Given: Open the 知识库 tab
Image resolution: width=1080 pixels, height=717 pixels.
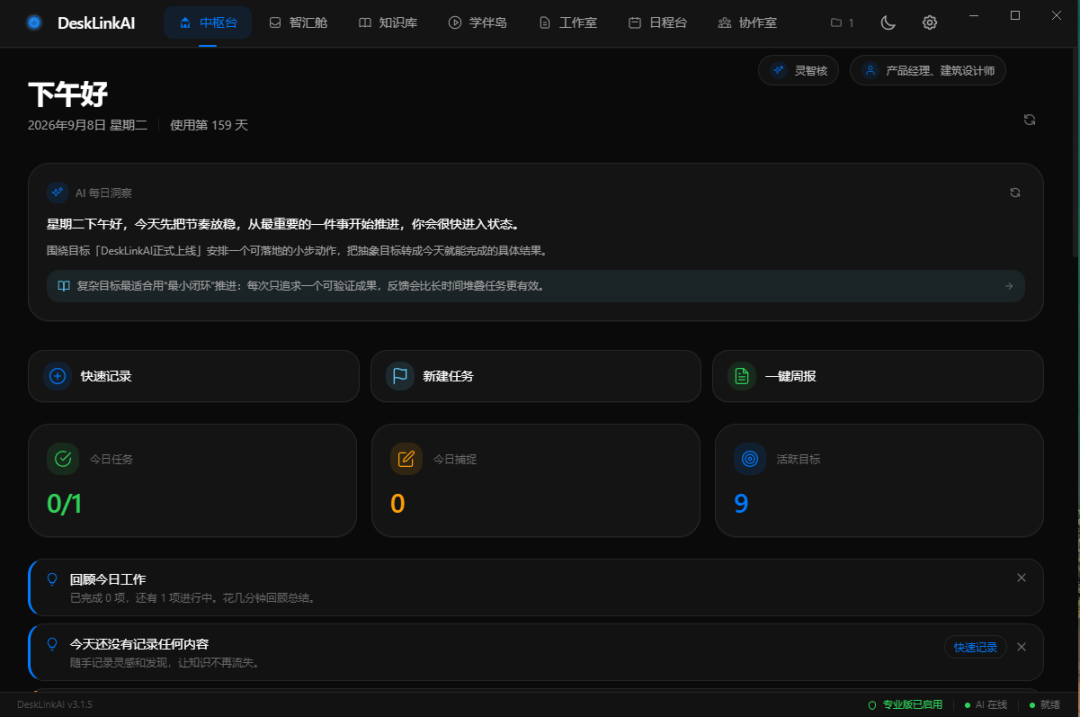Looking at the screenshot, I should pos(388,23).
